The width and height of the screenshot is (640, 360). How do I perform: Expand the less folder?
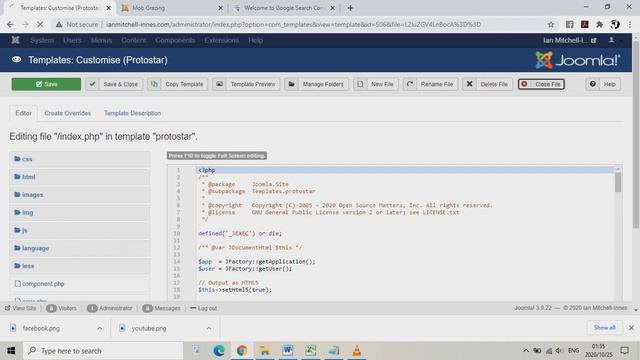coord(80,266)
